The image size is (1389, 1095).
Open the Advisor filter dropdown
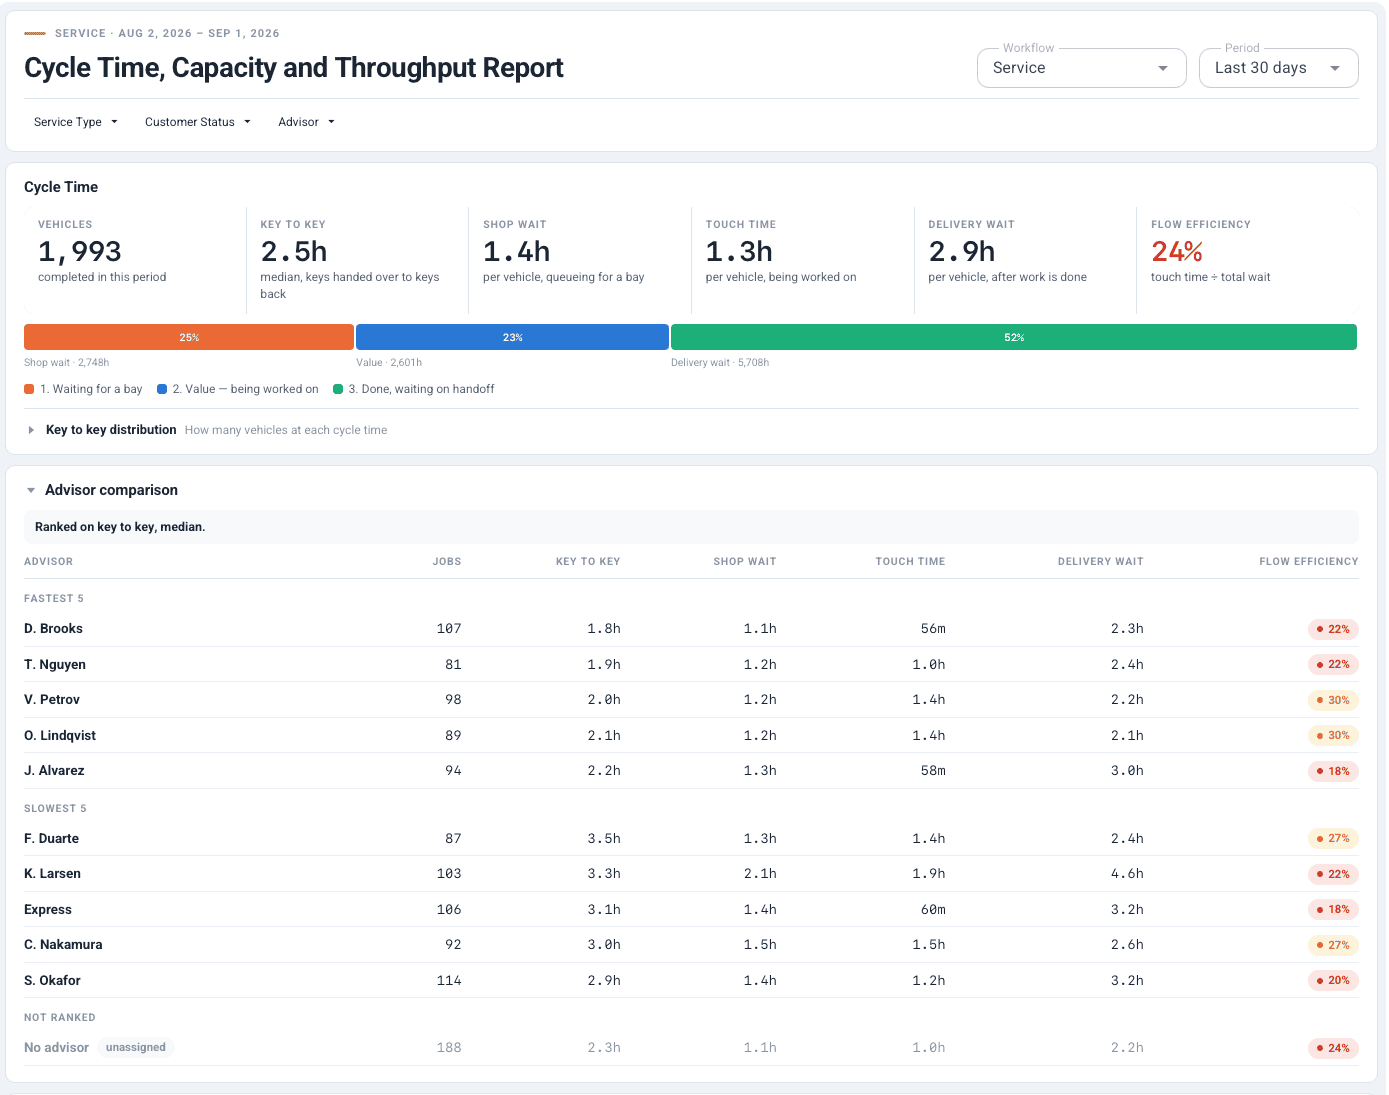tap(306, 122)
